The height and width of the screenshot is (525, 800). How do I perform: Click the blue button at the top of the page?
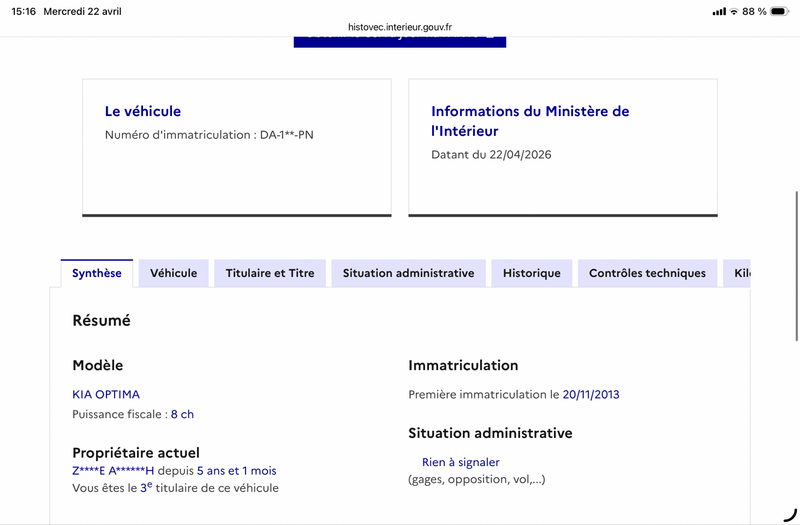[400, 41]
